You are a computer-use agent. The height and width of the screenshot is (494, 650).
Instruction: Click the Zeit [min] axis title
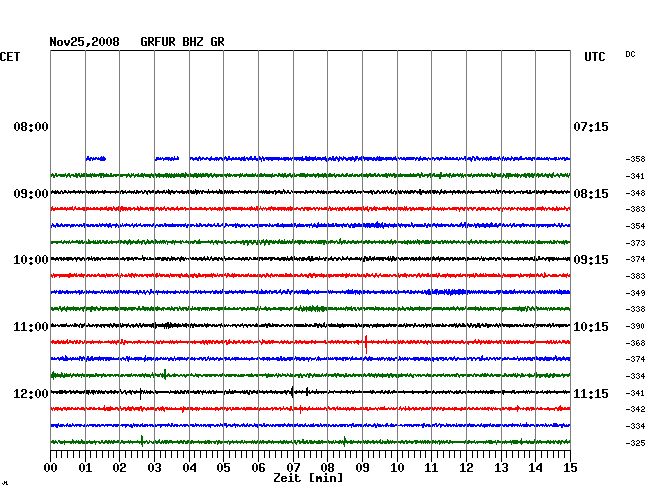pos(308,478)
